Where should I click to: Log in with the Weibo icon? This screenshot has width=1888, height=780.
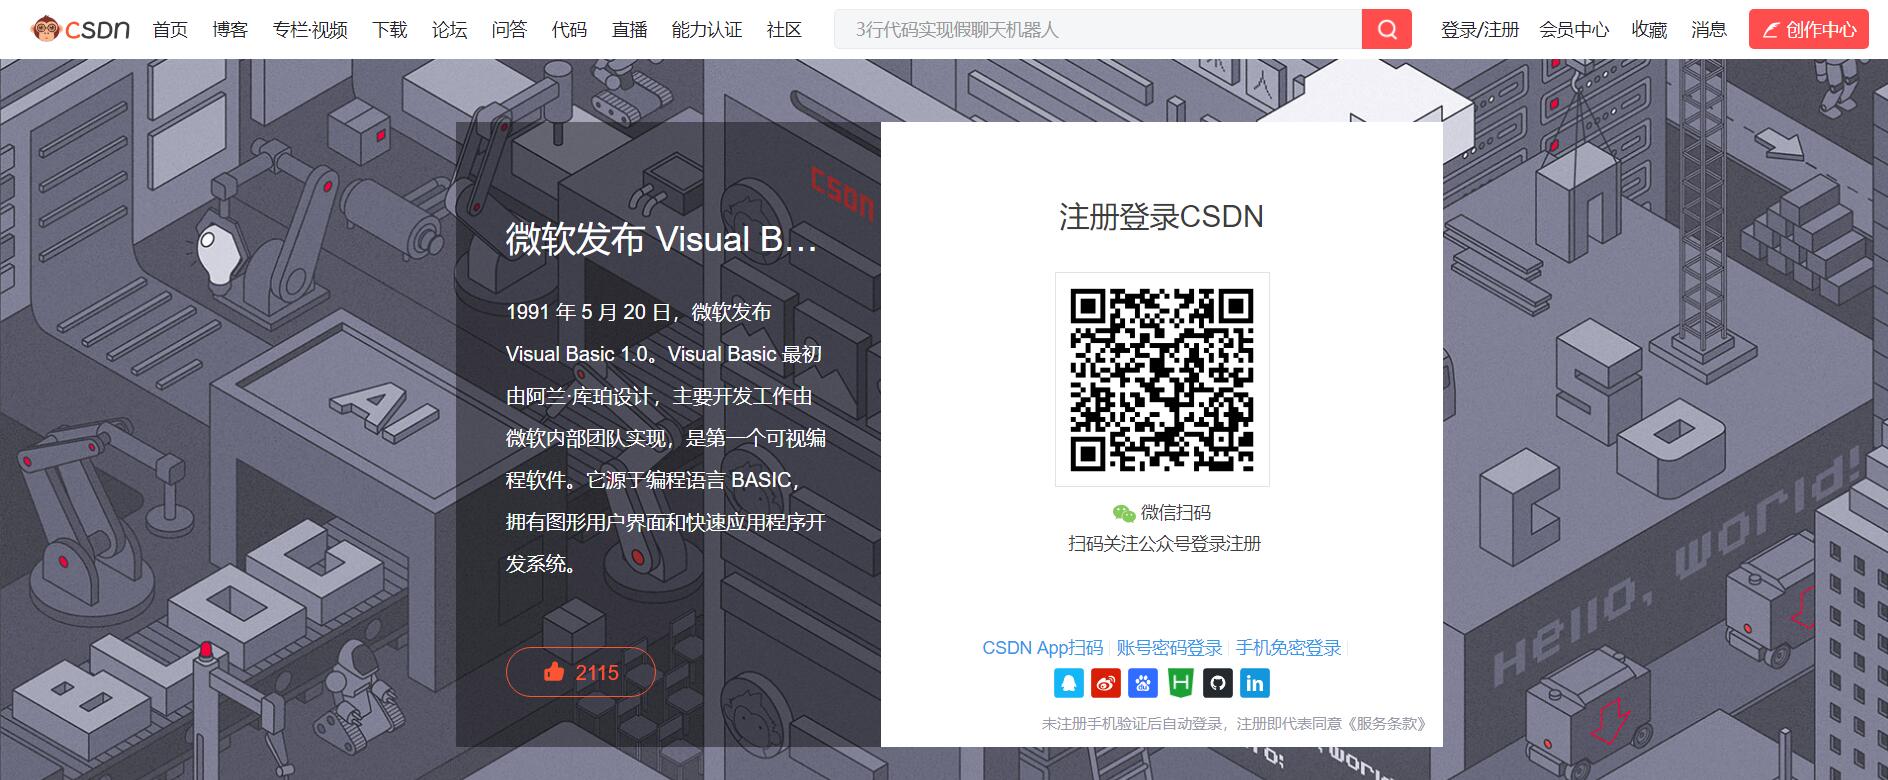[1106, 683]
